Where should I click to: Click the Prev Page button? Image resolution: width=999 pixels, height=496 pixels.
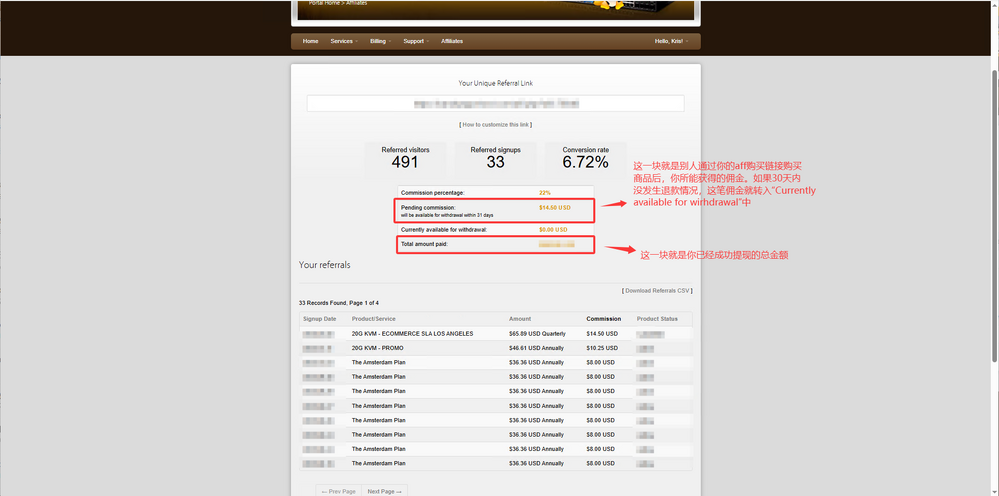[339, 491]
